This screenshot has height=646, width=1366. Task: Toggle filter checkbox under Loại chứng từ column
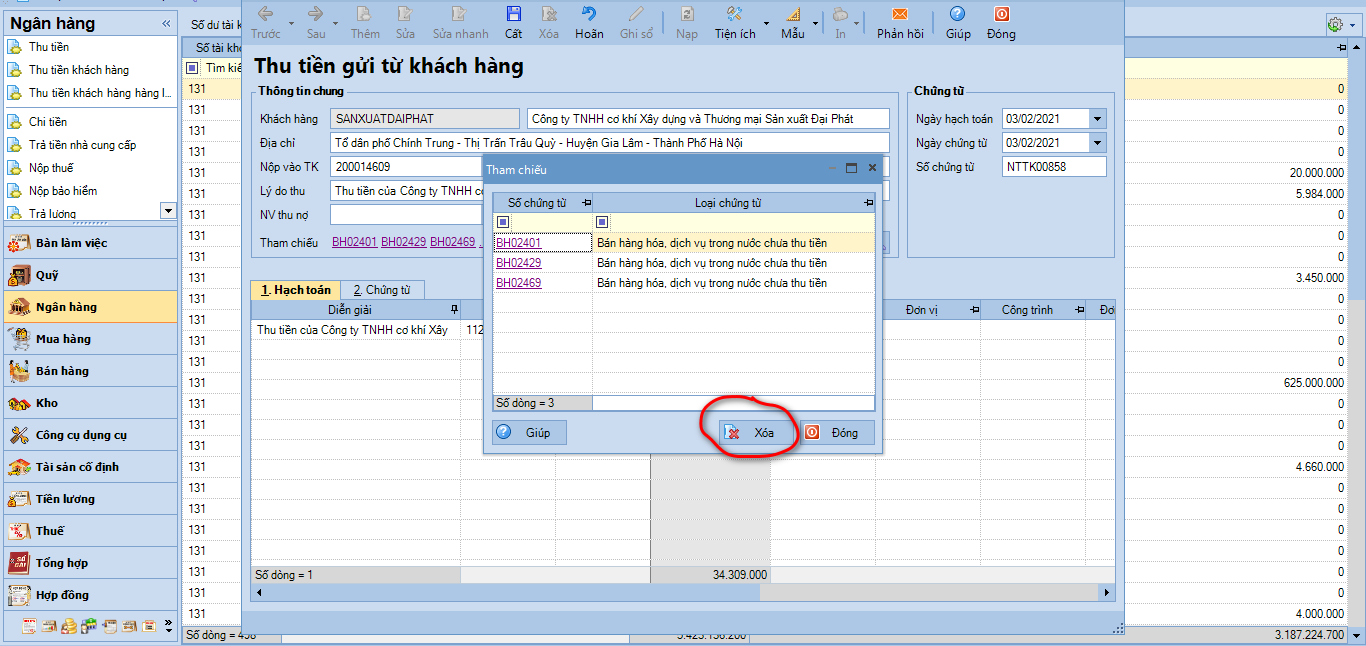coord(602,222)
